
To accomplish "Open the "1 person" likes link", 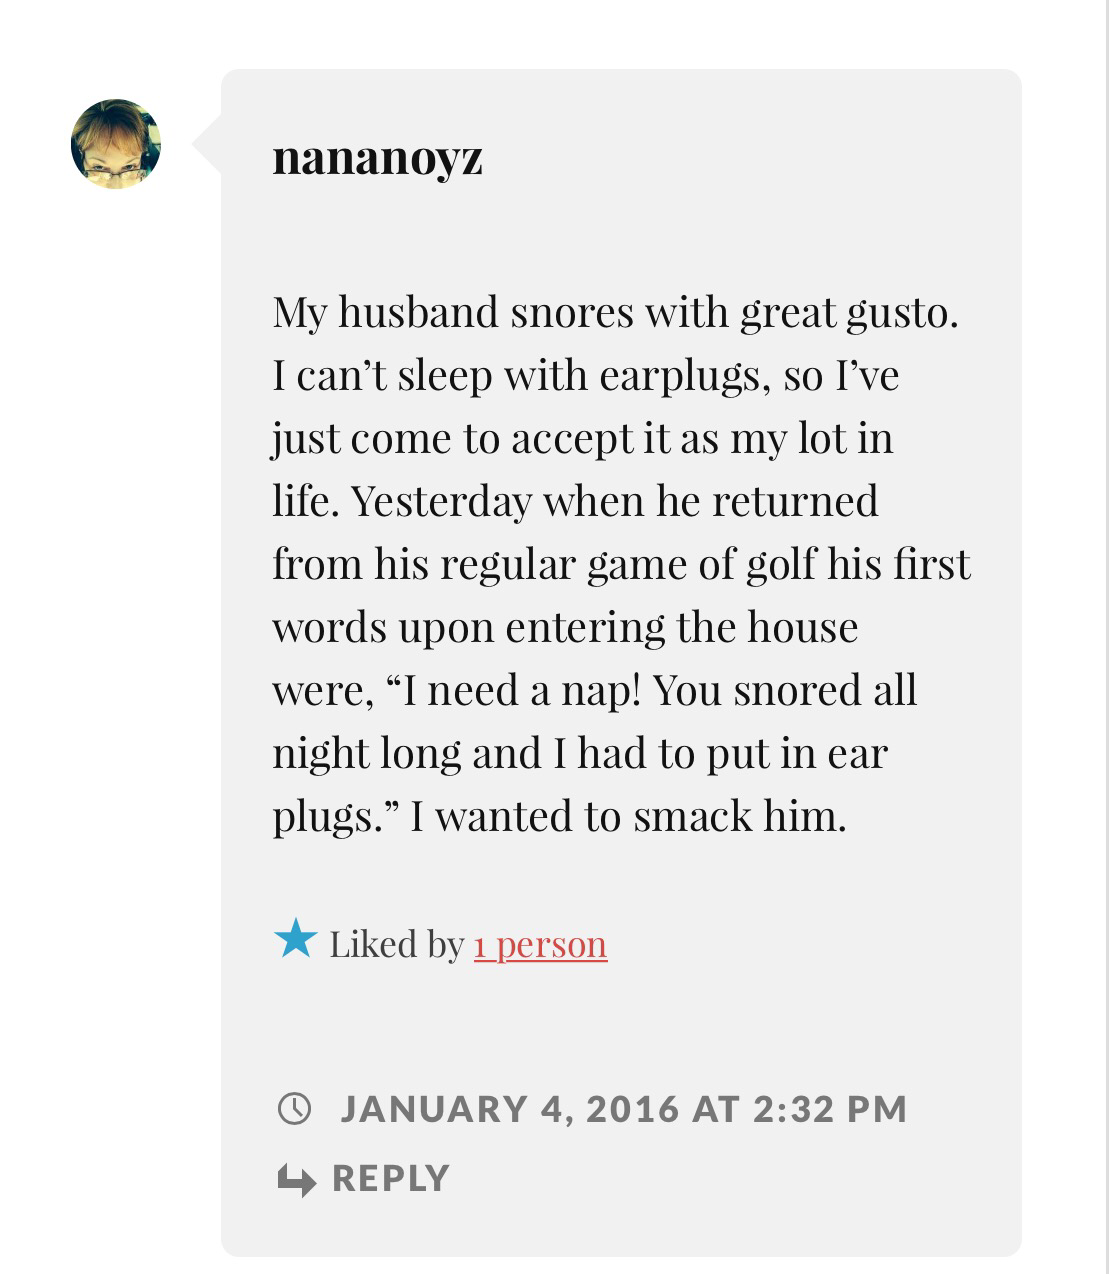I will [540, 944].
